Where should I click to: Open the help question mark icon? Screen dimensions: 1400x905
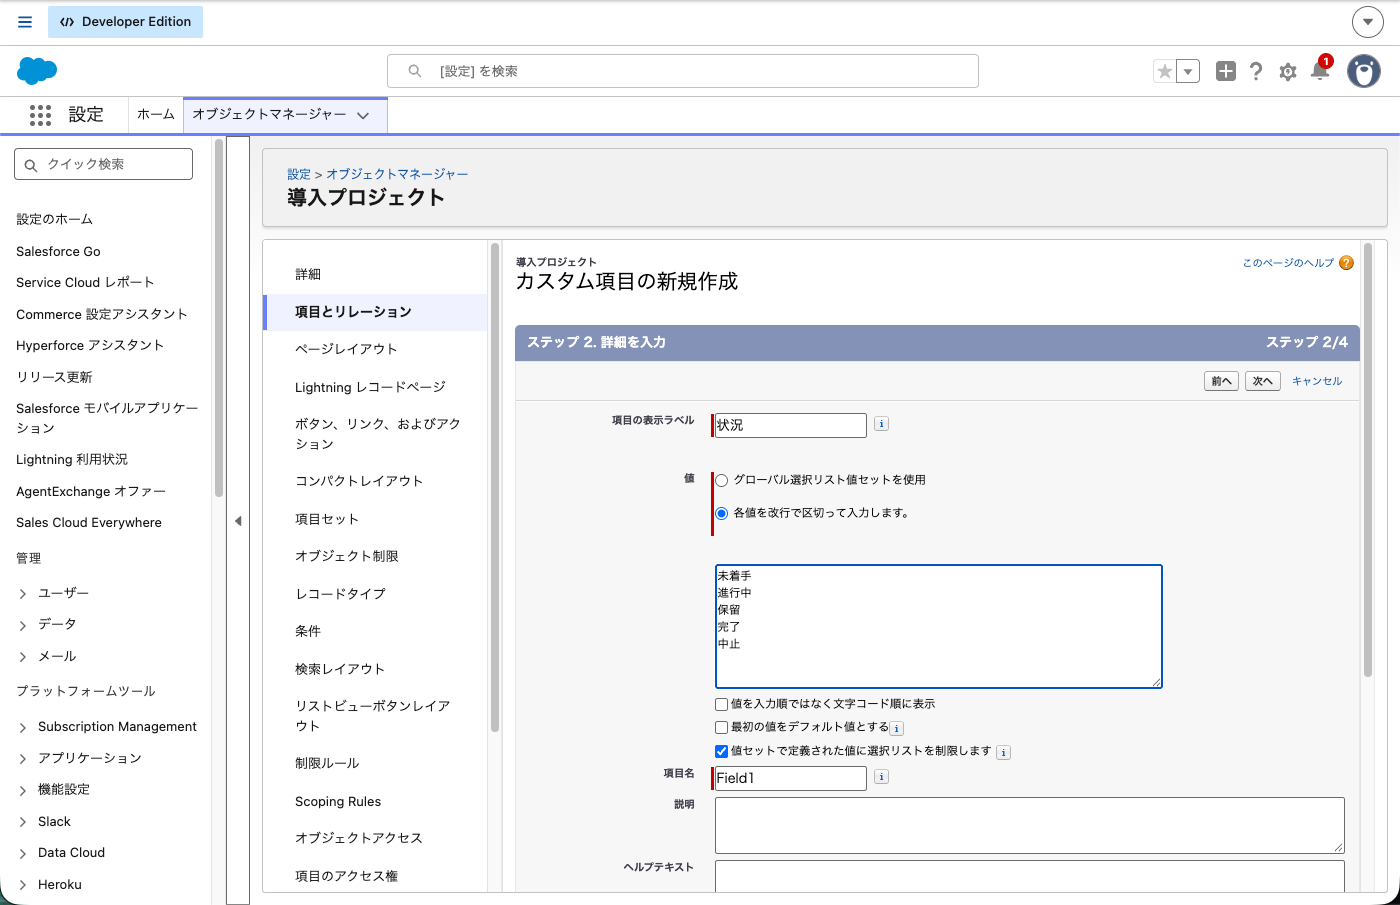[1256, 71]
